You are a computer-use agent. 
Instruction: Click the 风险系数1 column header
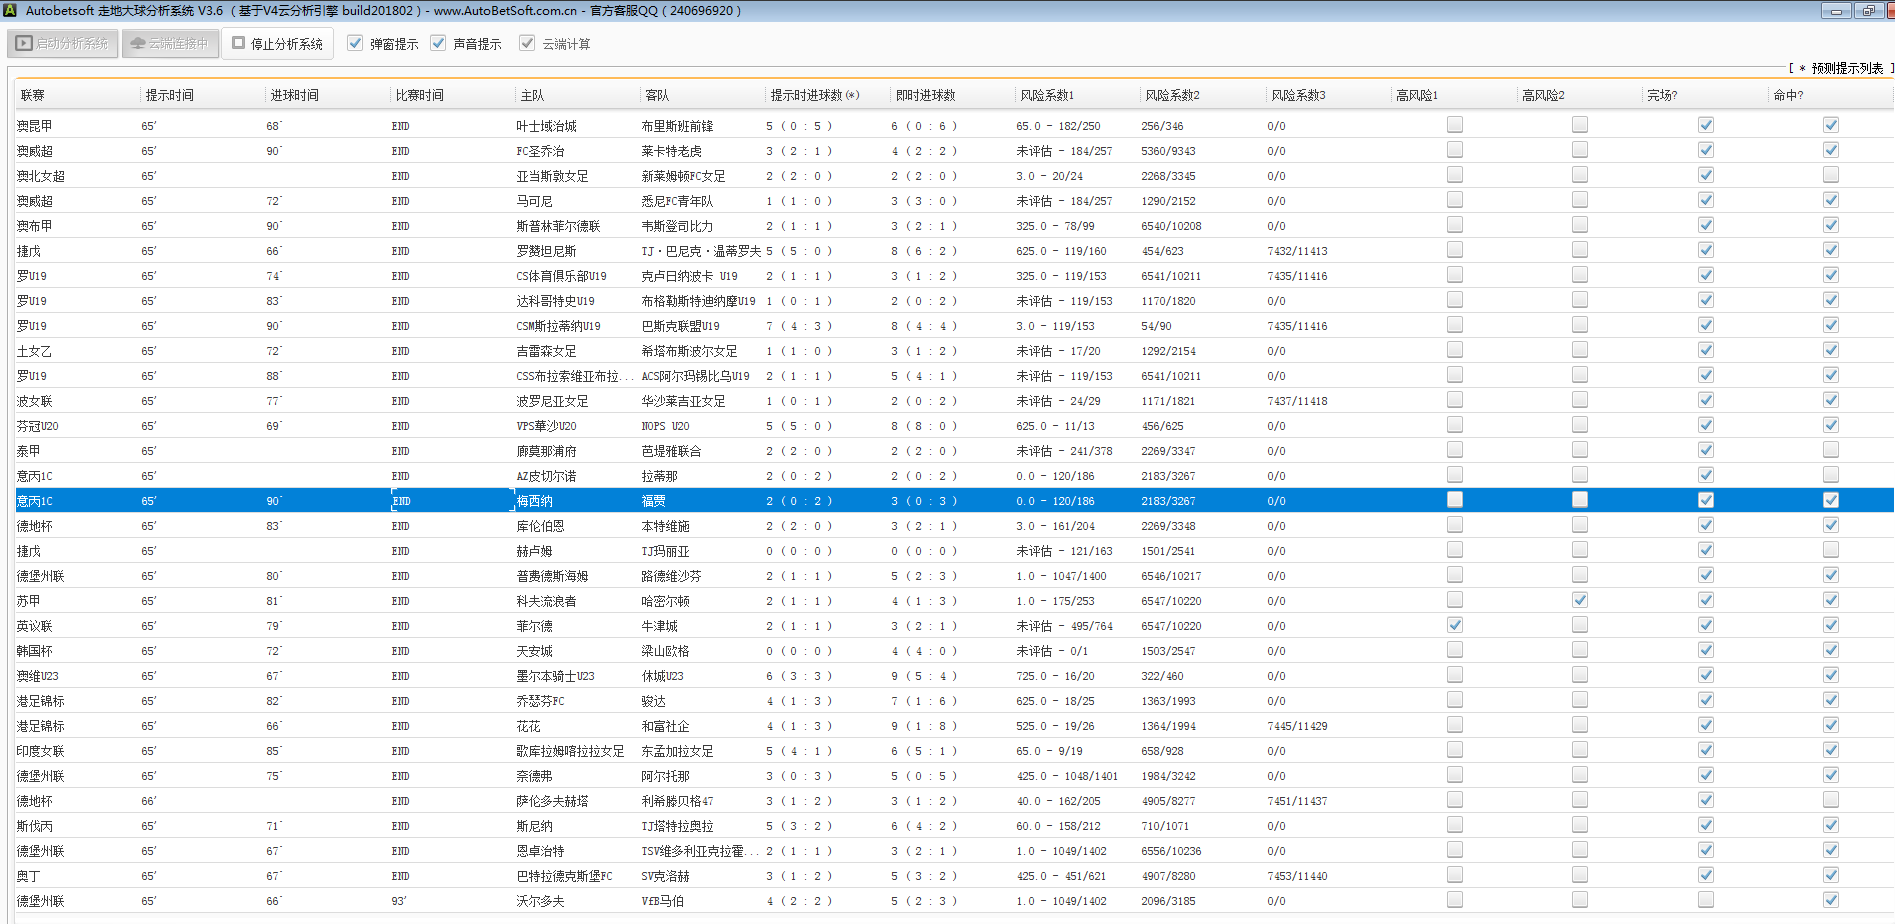coord(1047,95)
